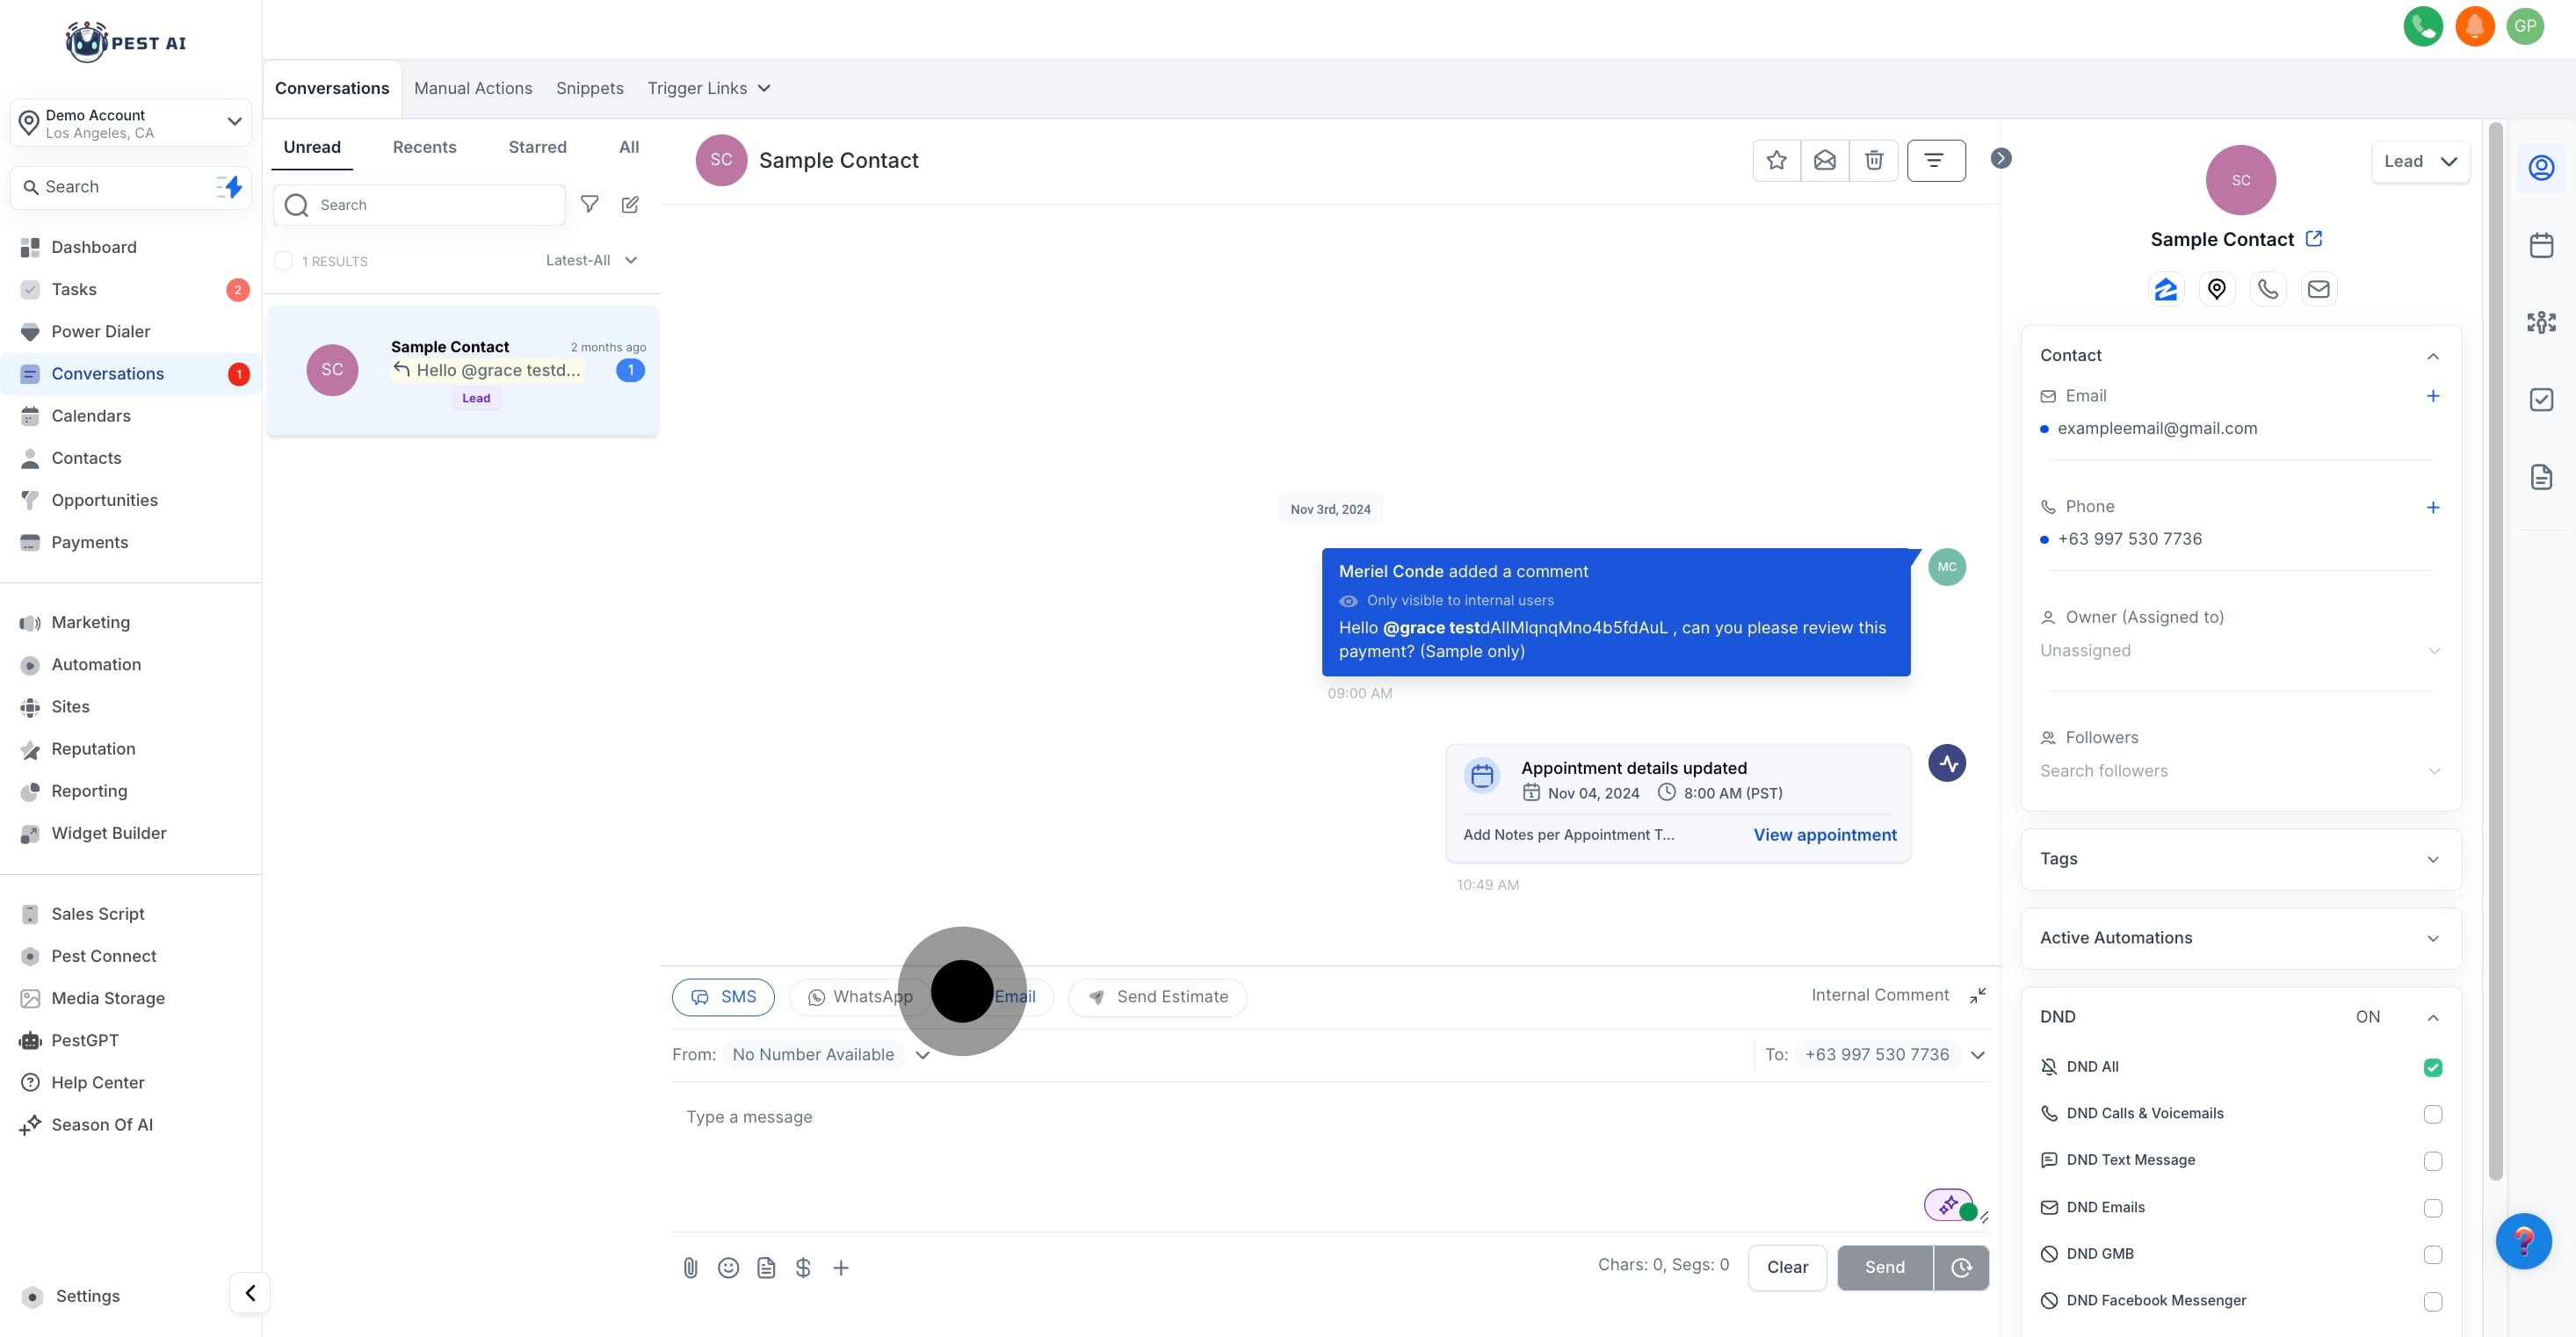Open green phone dialer icon
Screen dimensions: 2576x1337
tap(2422, 26)
